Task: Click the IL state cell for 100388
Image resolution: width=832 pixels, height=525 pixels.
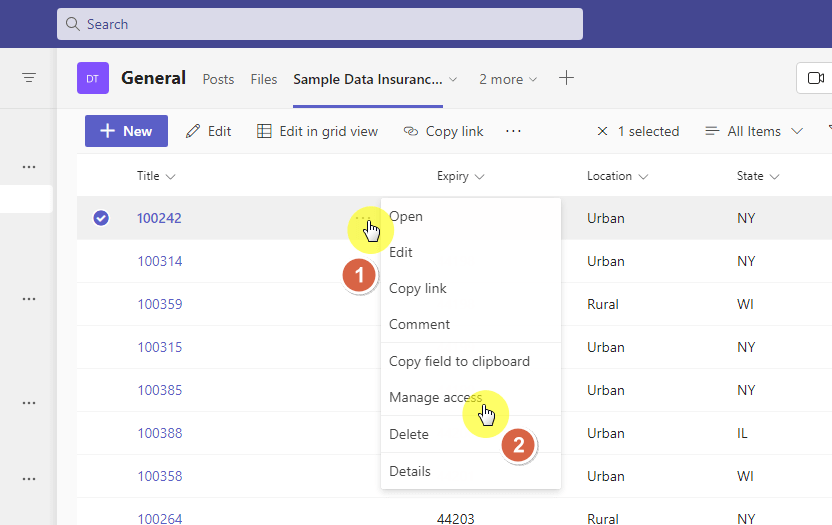Action: point(742,433)
